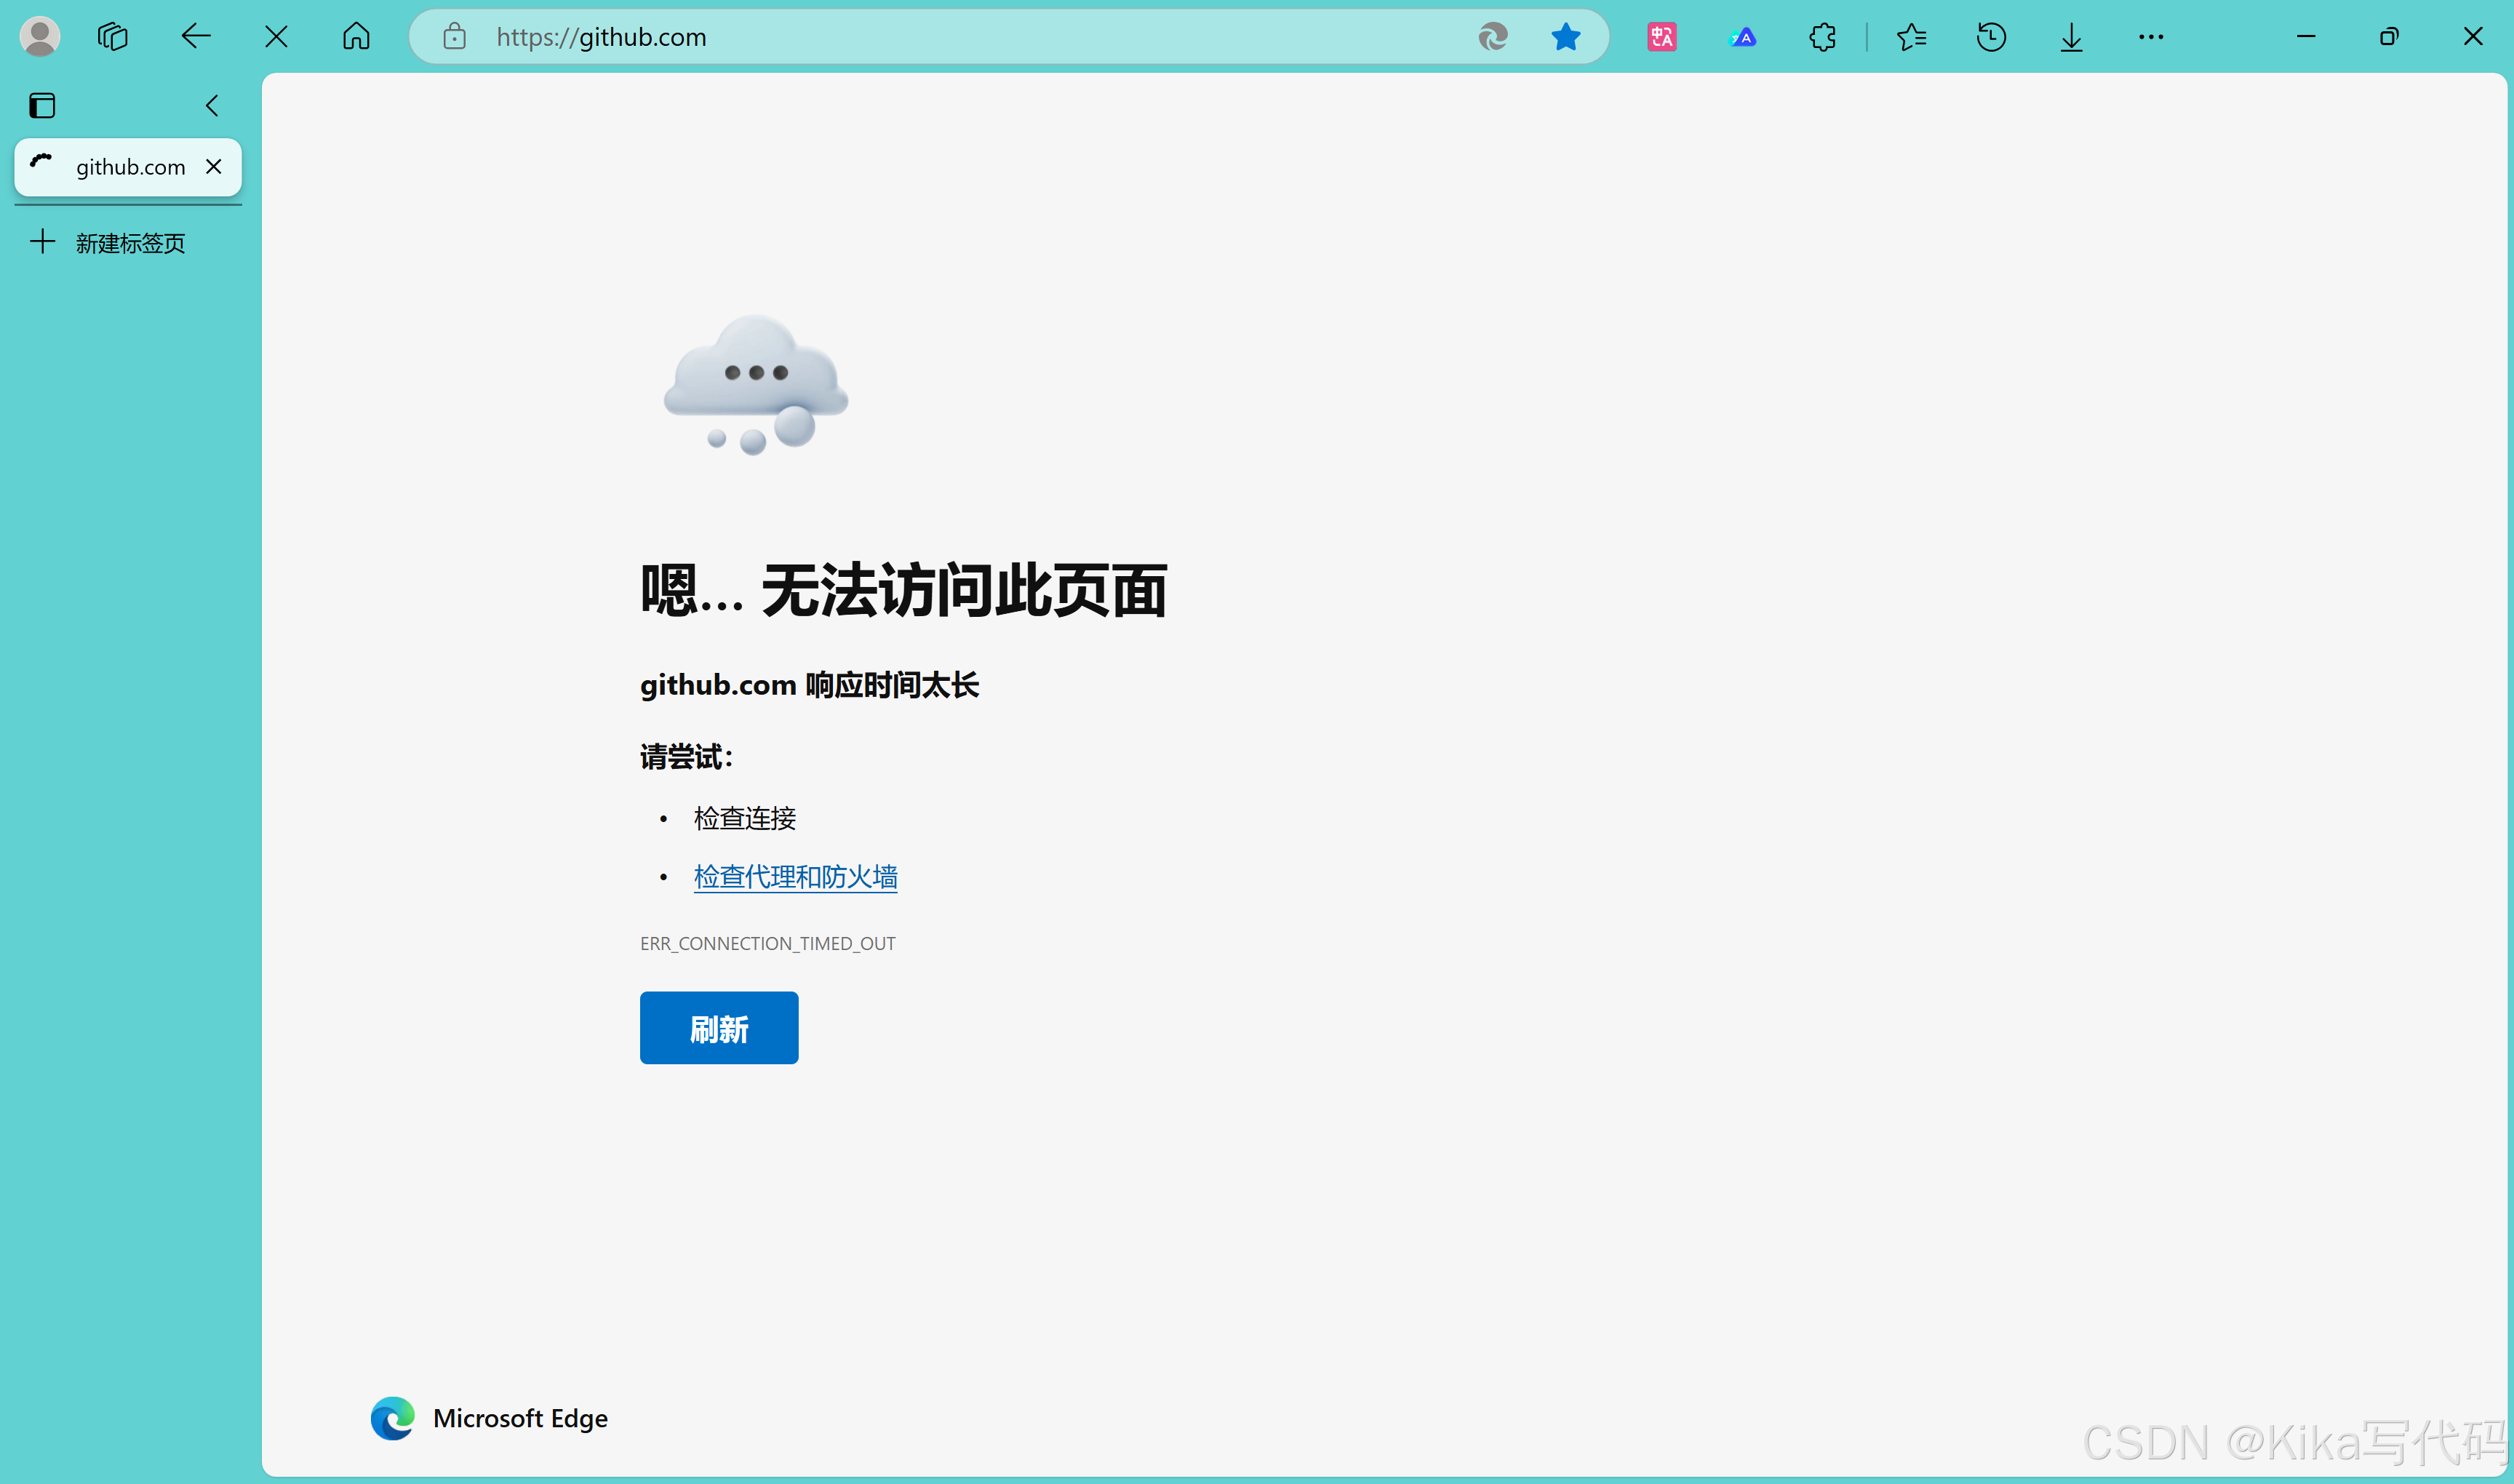2514x1484 pixels.
Task: Open the 检查代理和防火墙 link
Action: click(796, 877)
